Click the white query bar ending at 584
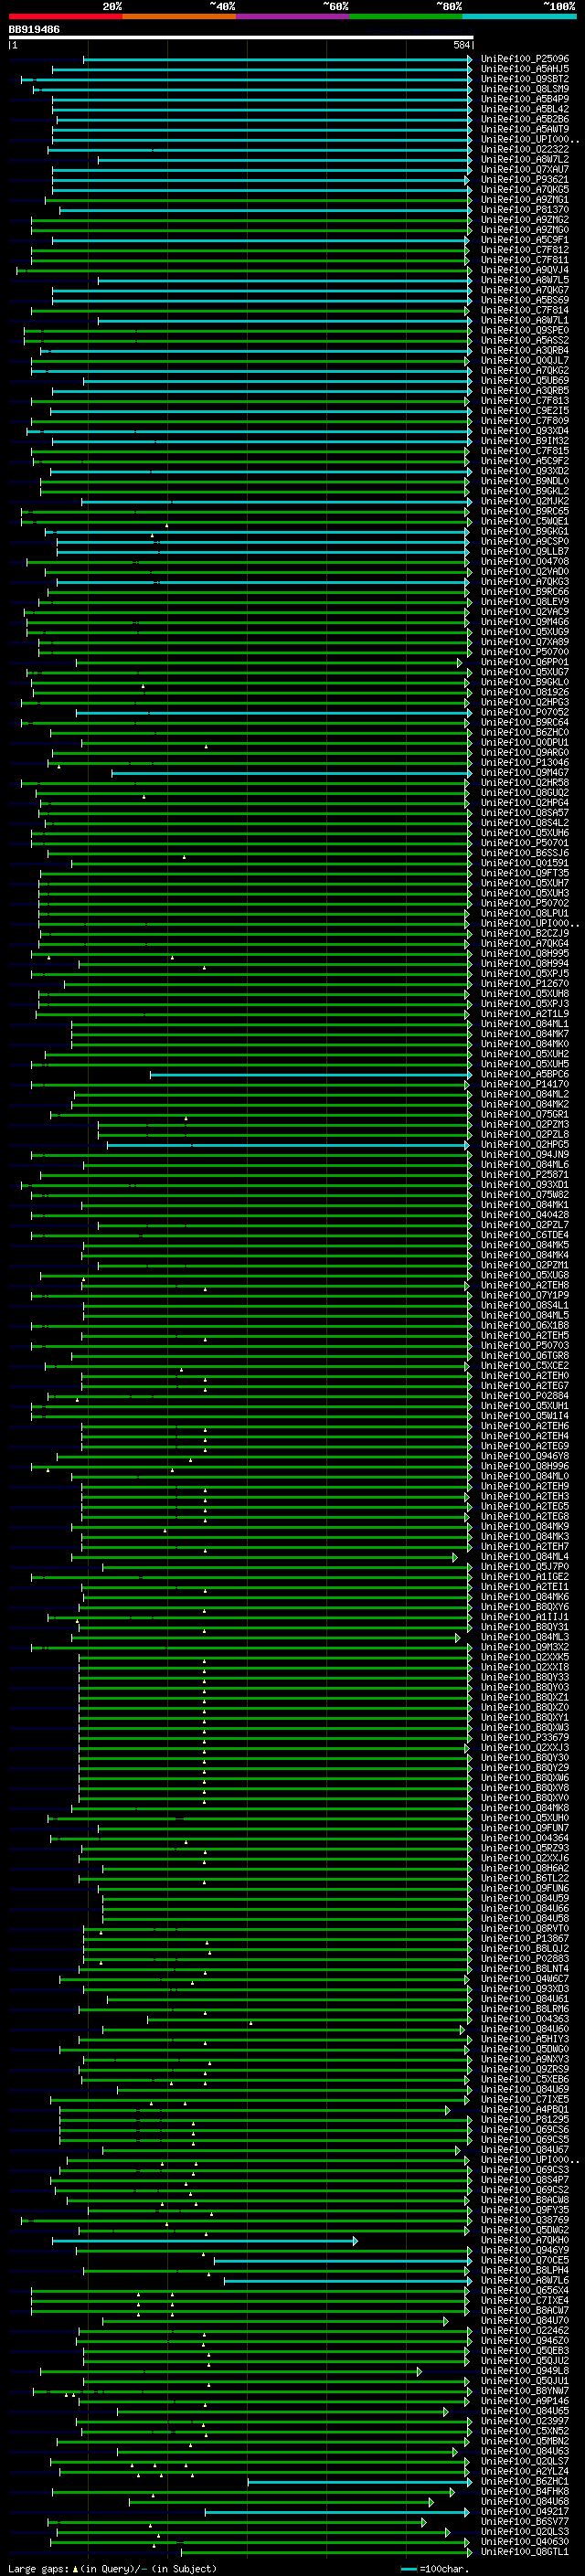This screenshot has width=585, height=2576. [241, 37]
